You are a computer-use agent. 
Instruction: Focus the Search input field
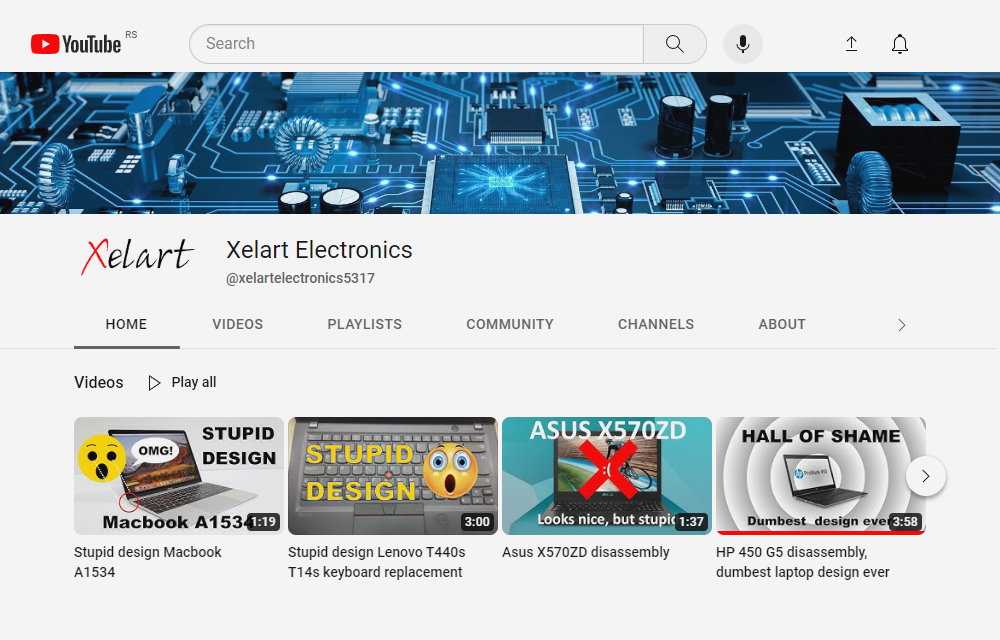tap(416, 44)
